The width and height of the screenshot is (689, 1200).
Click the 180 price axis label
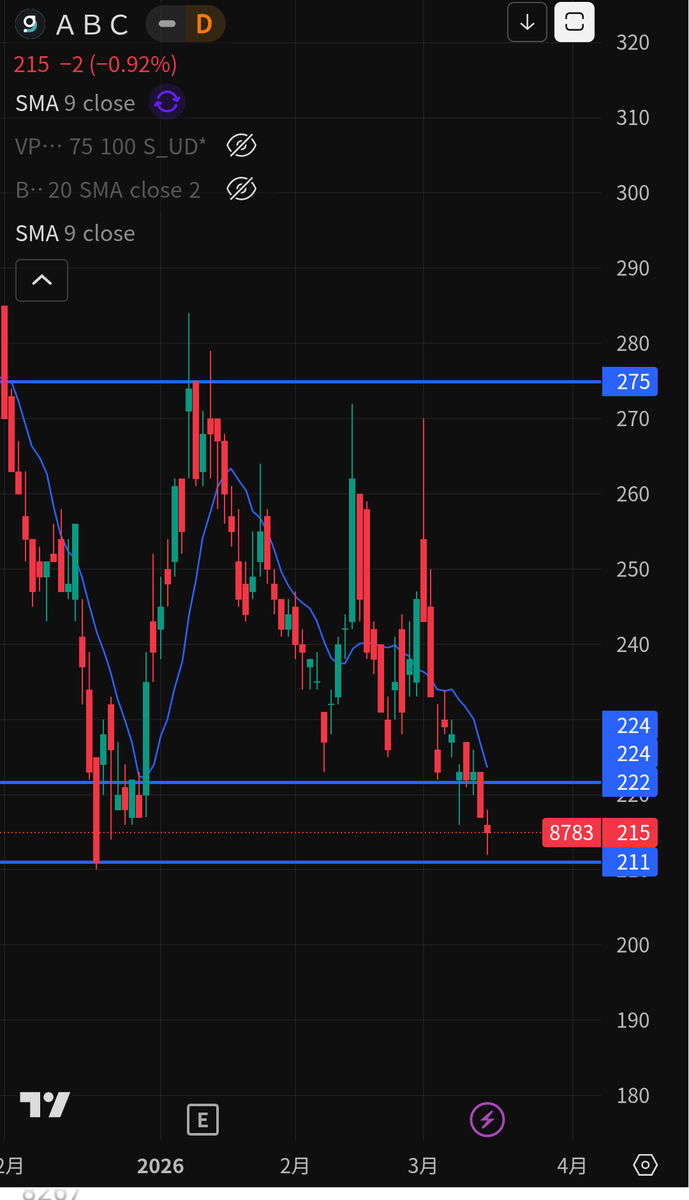pos(632,1096)
